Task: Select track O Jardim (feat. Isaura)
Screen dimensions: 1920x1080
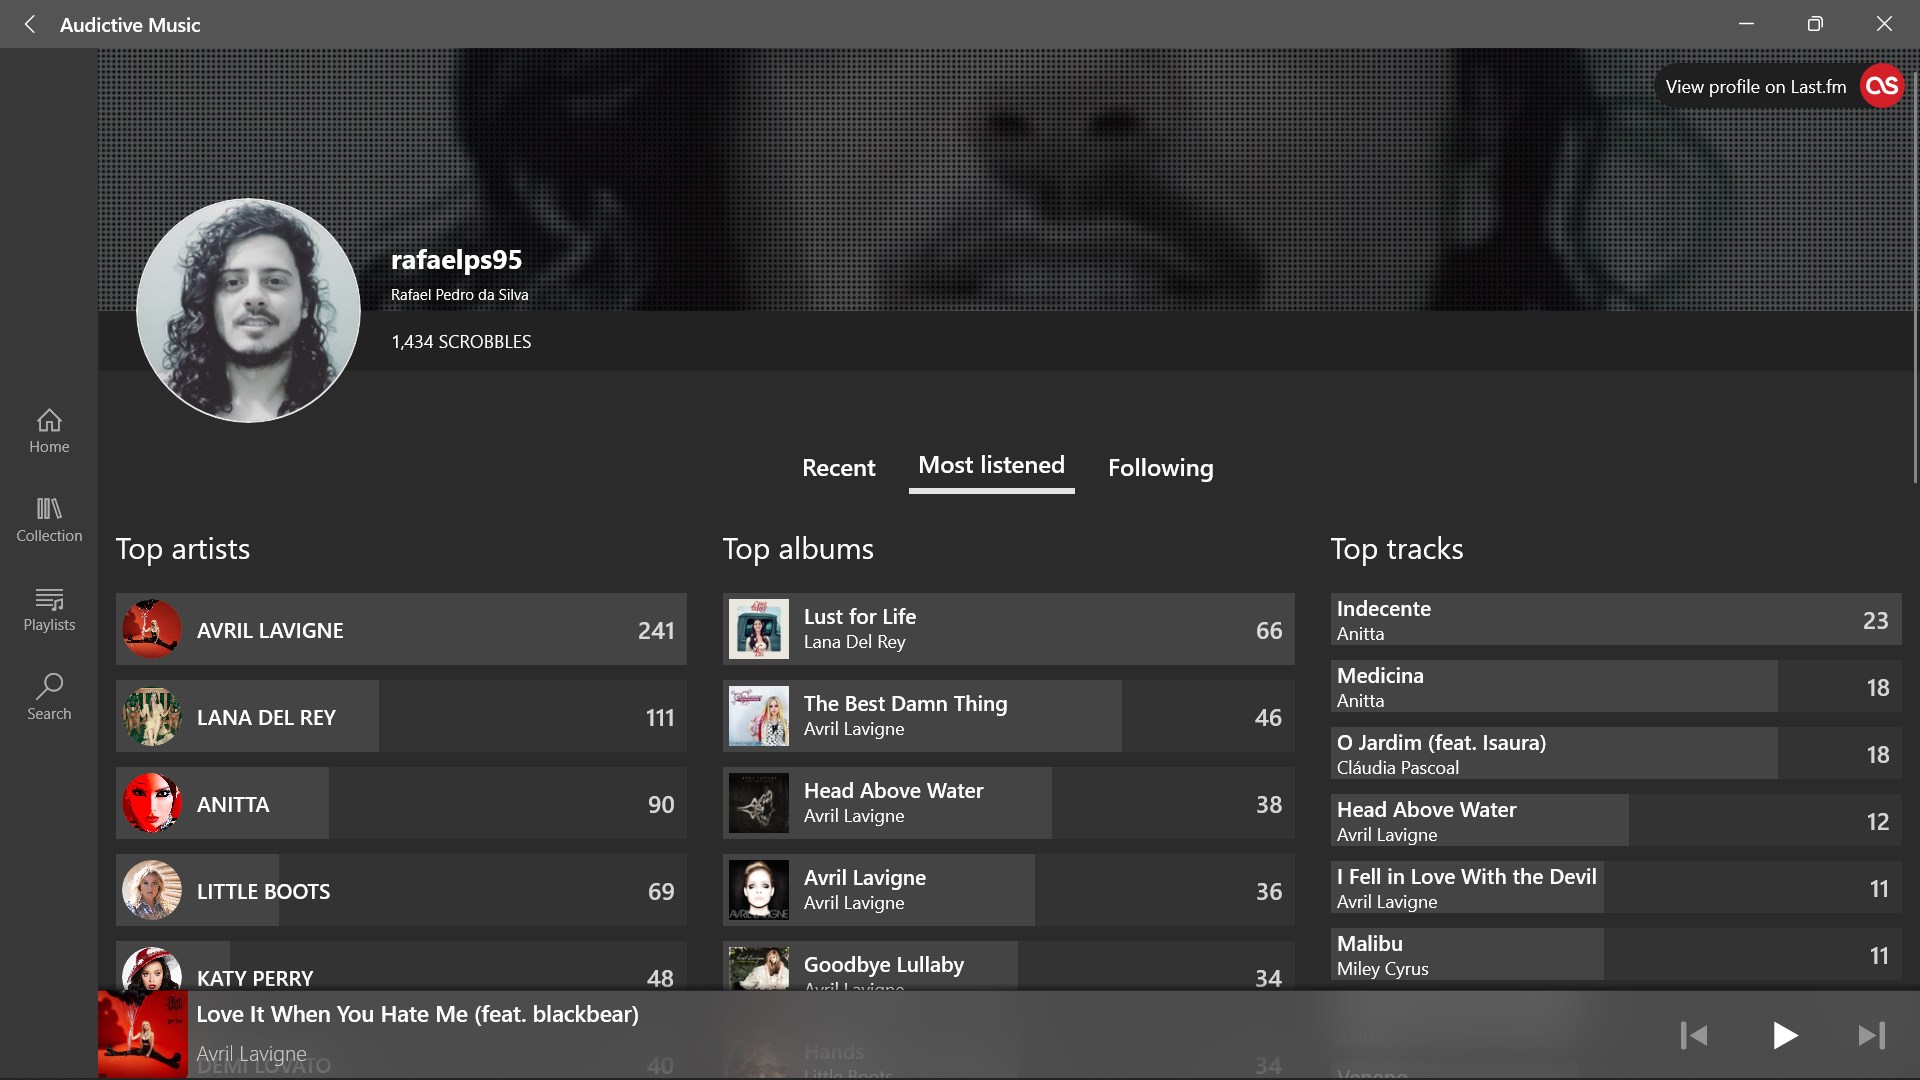Action: click(x=1616, y=754)
